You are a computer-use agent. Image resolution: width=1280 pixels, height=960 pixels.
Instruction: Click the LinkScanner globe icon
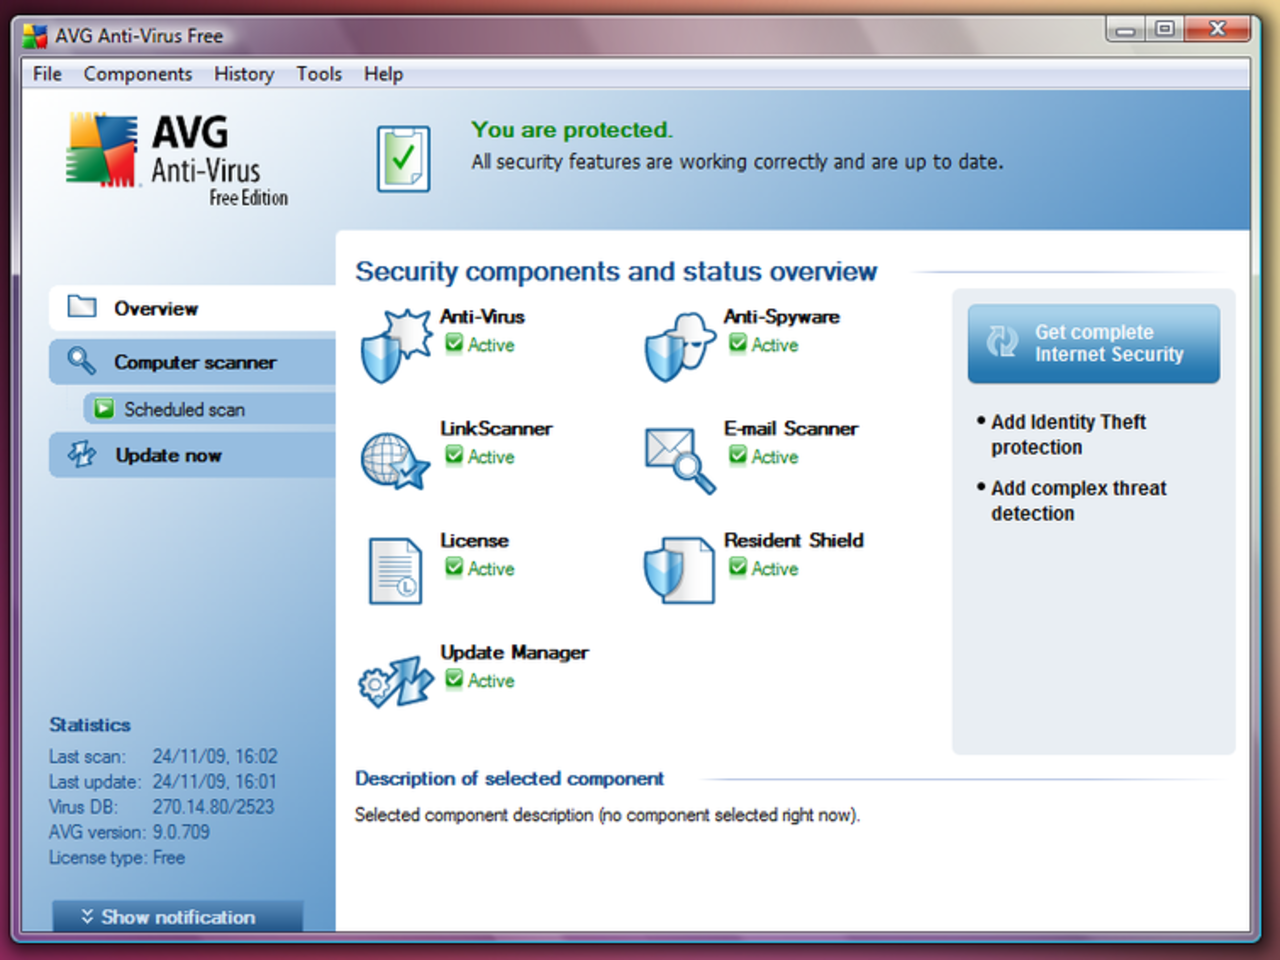coord(395,460)
